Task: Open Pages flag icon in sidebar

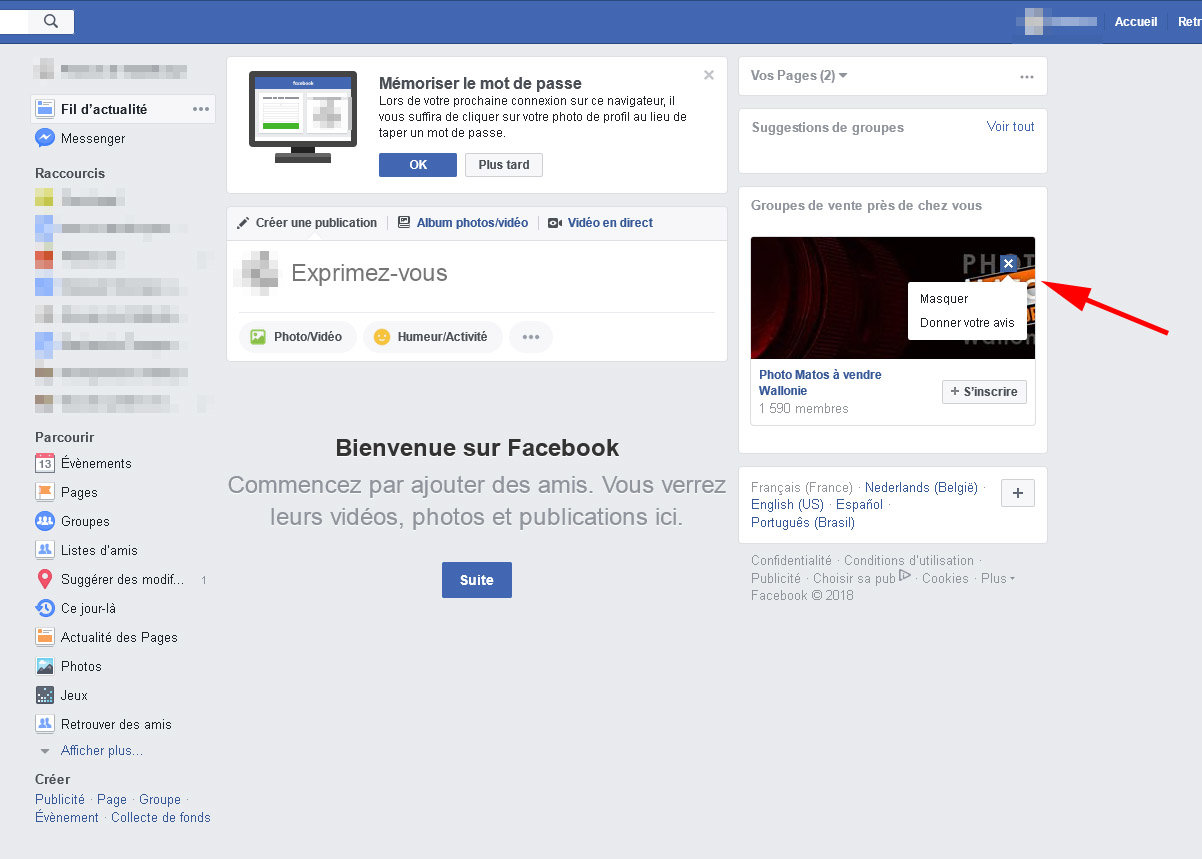Action: click(44, 492)
